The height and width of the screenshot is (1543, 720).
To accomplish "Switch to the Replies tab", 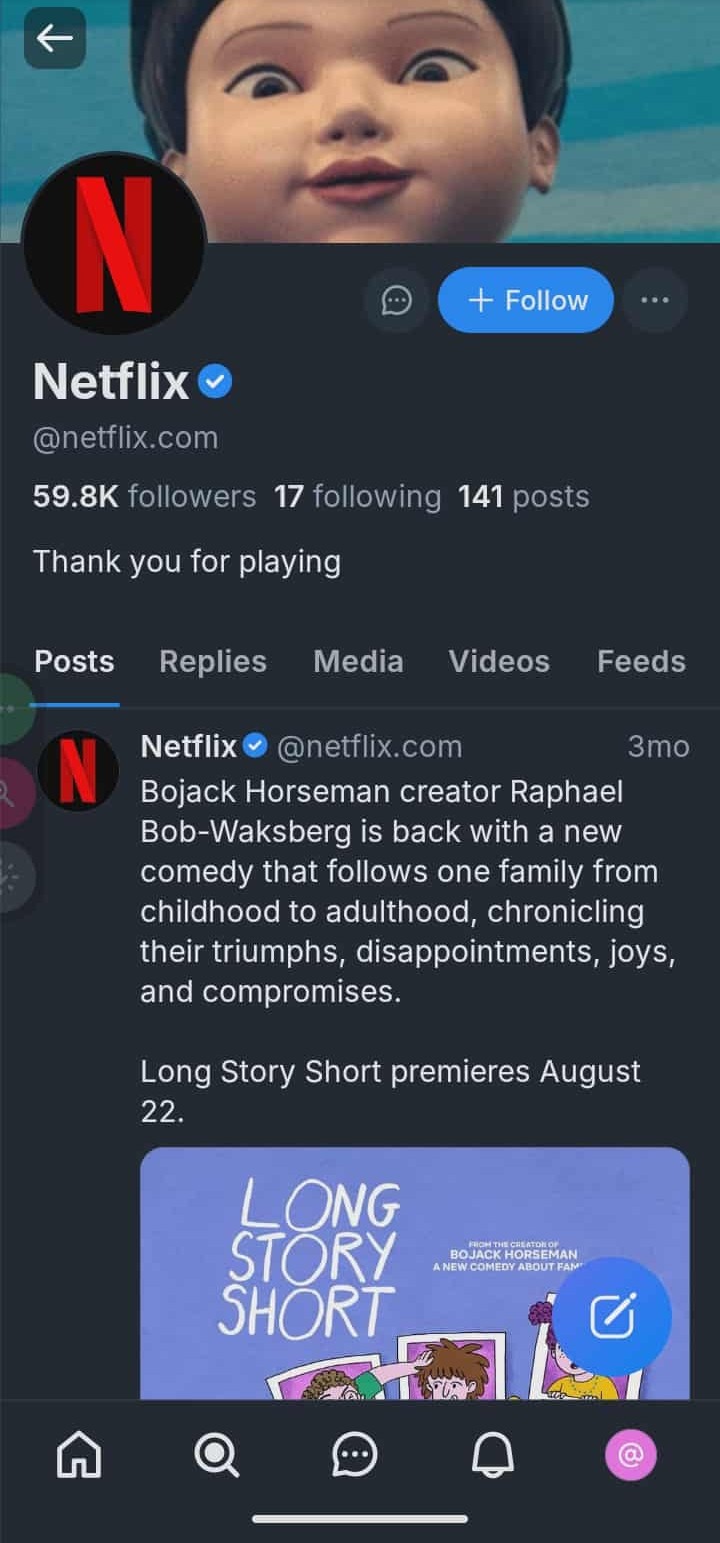I will click(213, 661).
